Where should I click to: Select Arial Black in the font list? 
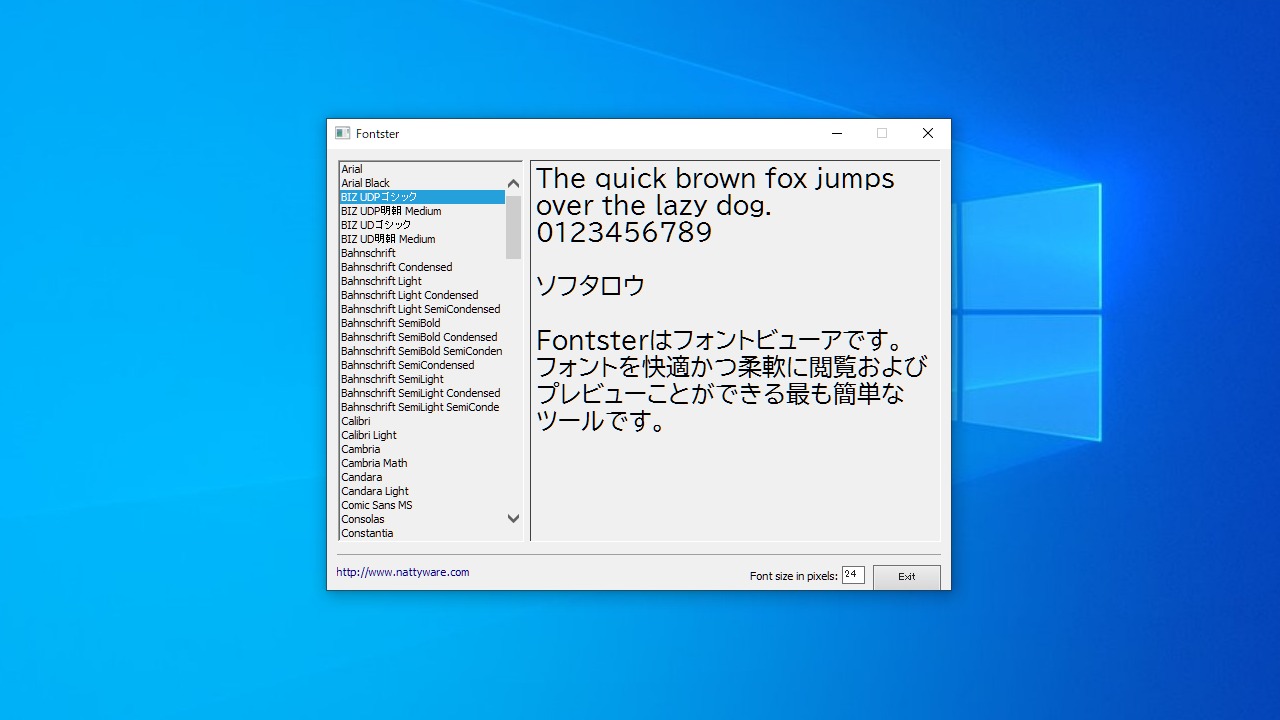422,183
